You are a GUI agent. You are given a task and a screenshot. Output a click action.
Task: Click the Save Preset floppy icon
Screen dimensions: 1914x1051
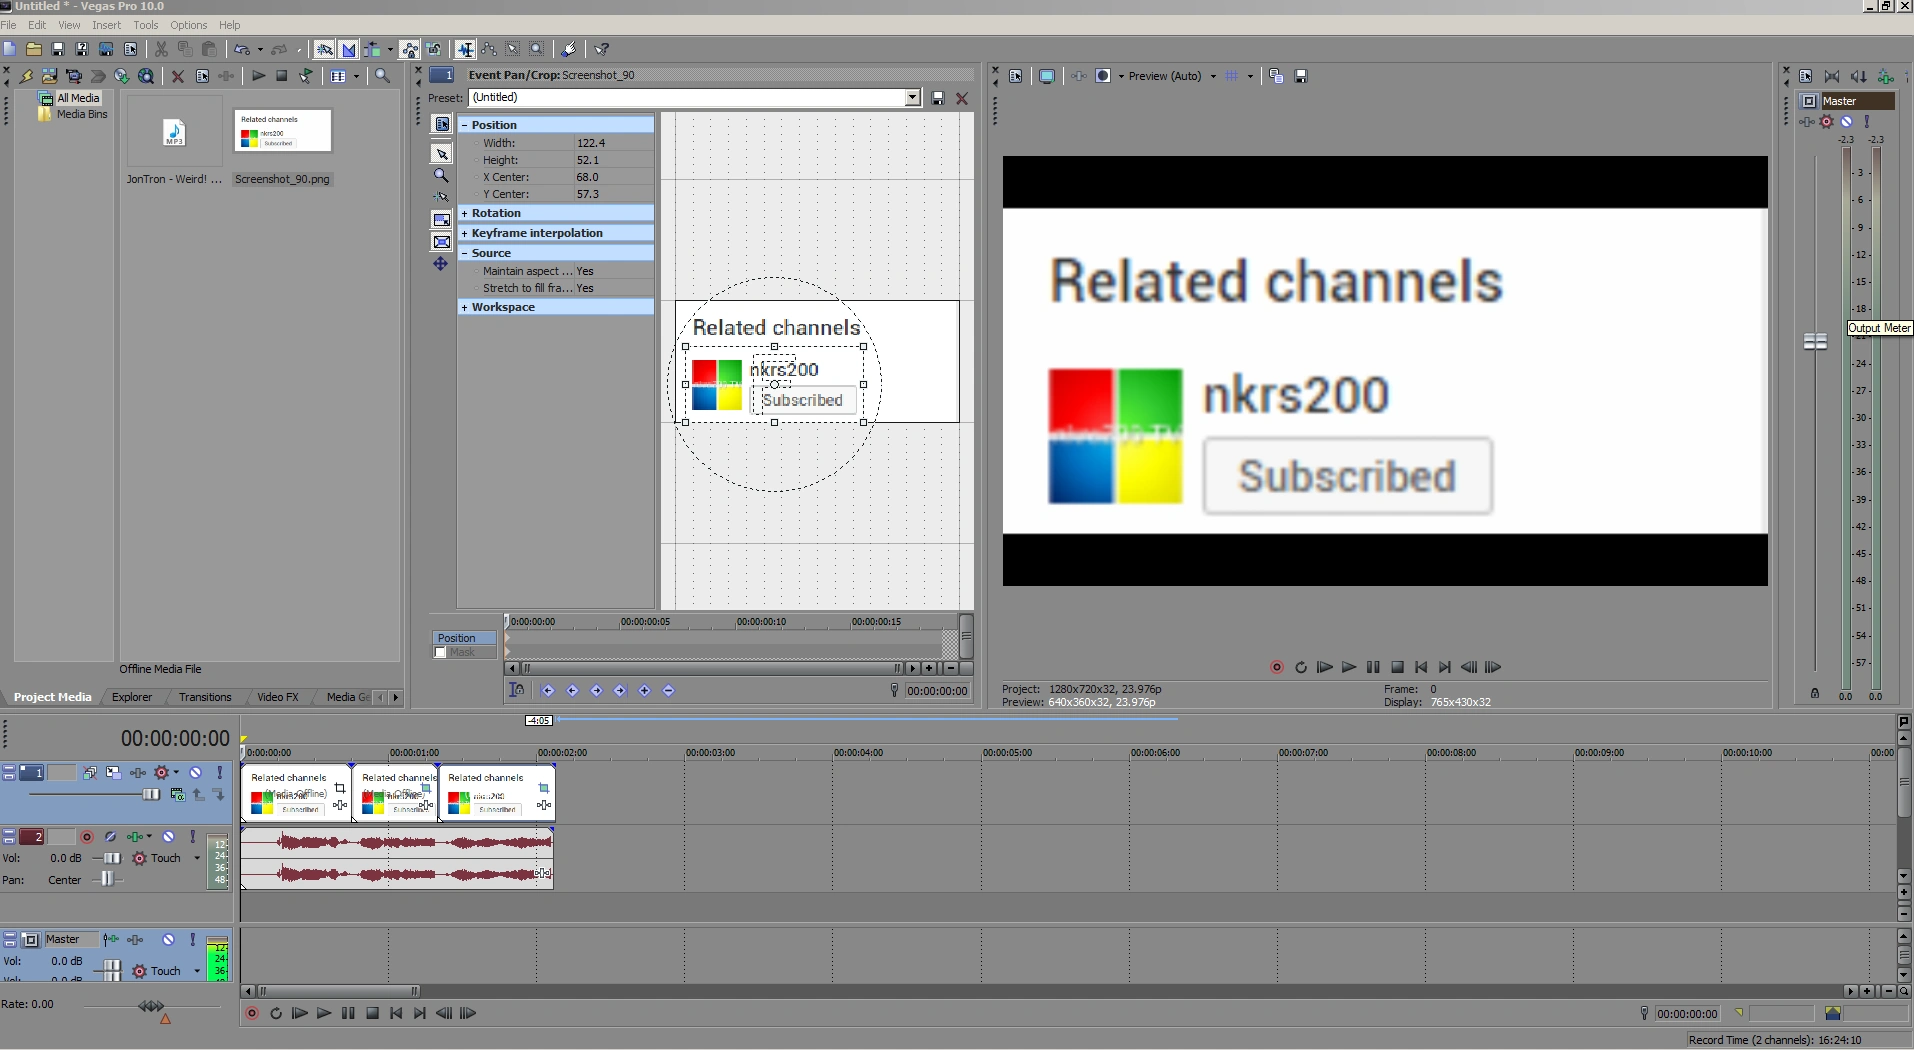tap(938, 98)
